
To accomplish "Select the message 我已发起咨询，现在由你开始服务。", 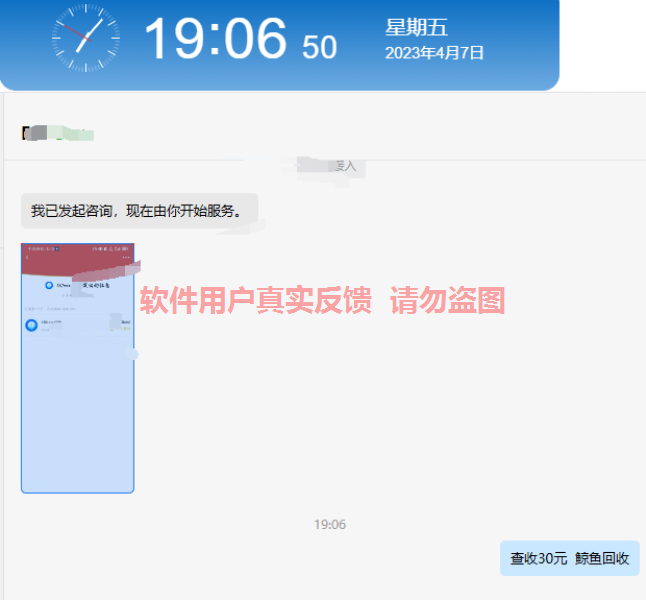I will coord(139,211).
